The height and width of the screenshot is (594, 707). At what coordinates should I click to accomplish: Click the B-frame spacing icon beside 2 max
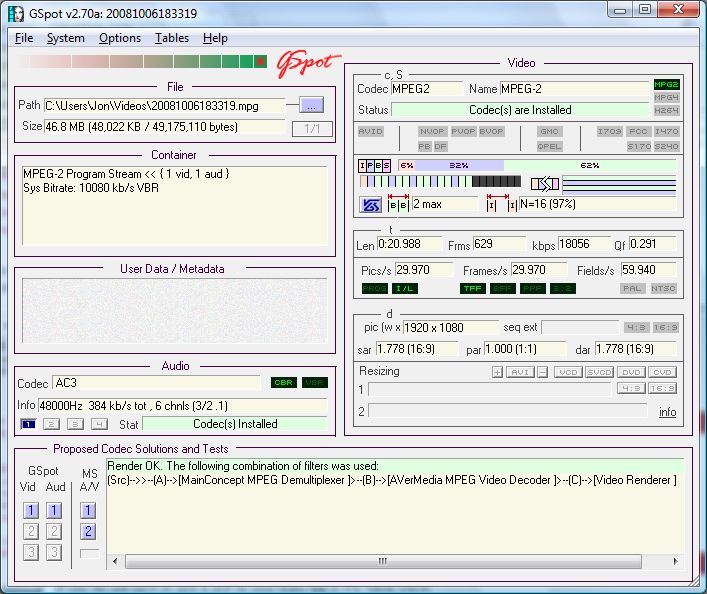[x=399, y=203]
